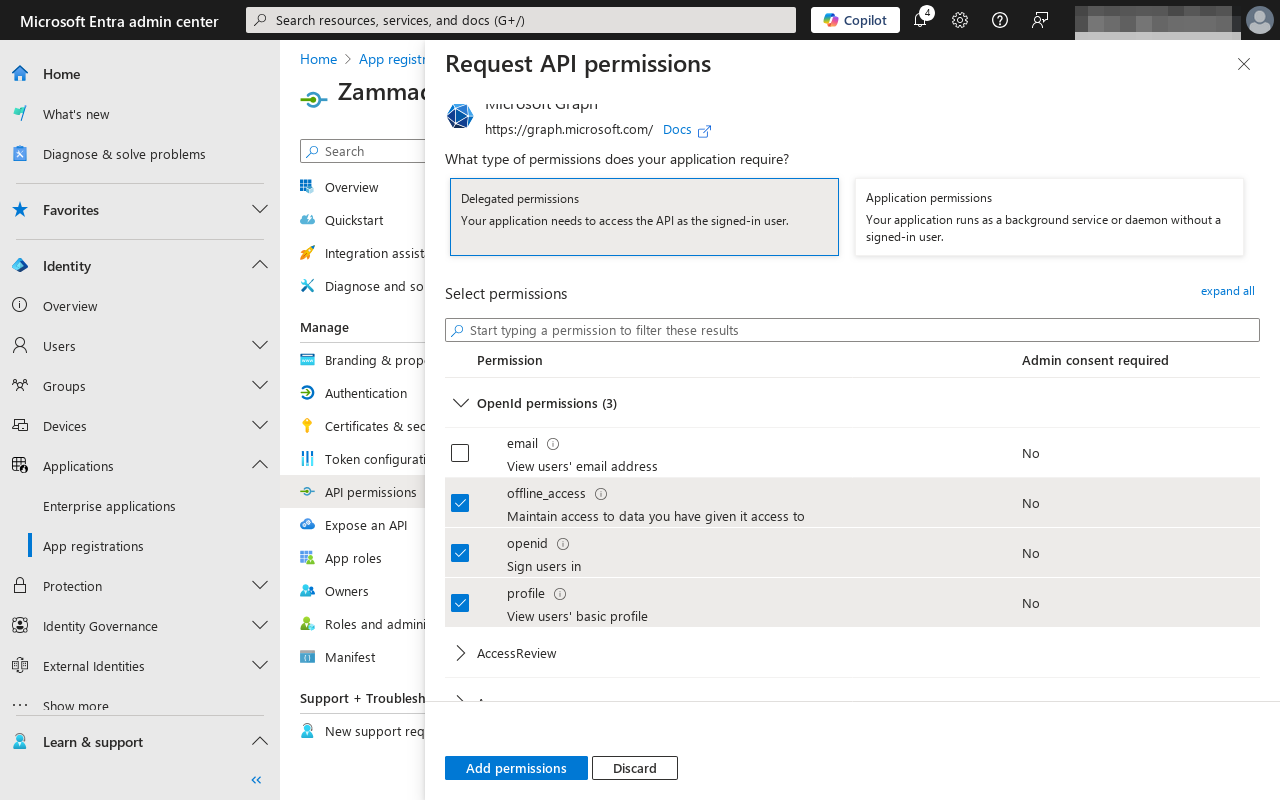
Task: Click the External Identities icon
Action: tap(20, 666)
